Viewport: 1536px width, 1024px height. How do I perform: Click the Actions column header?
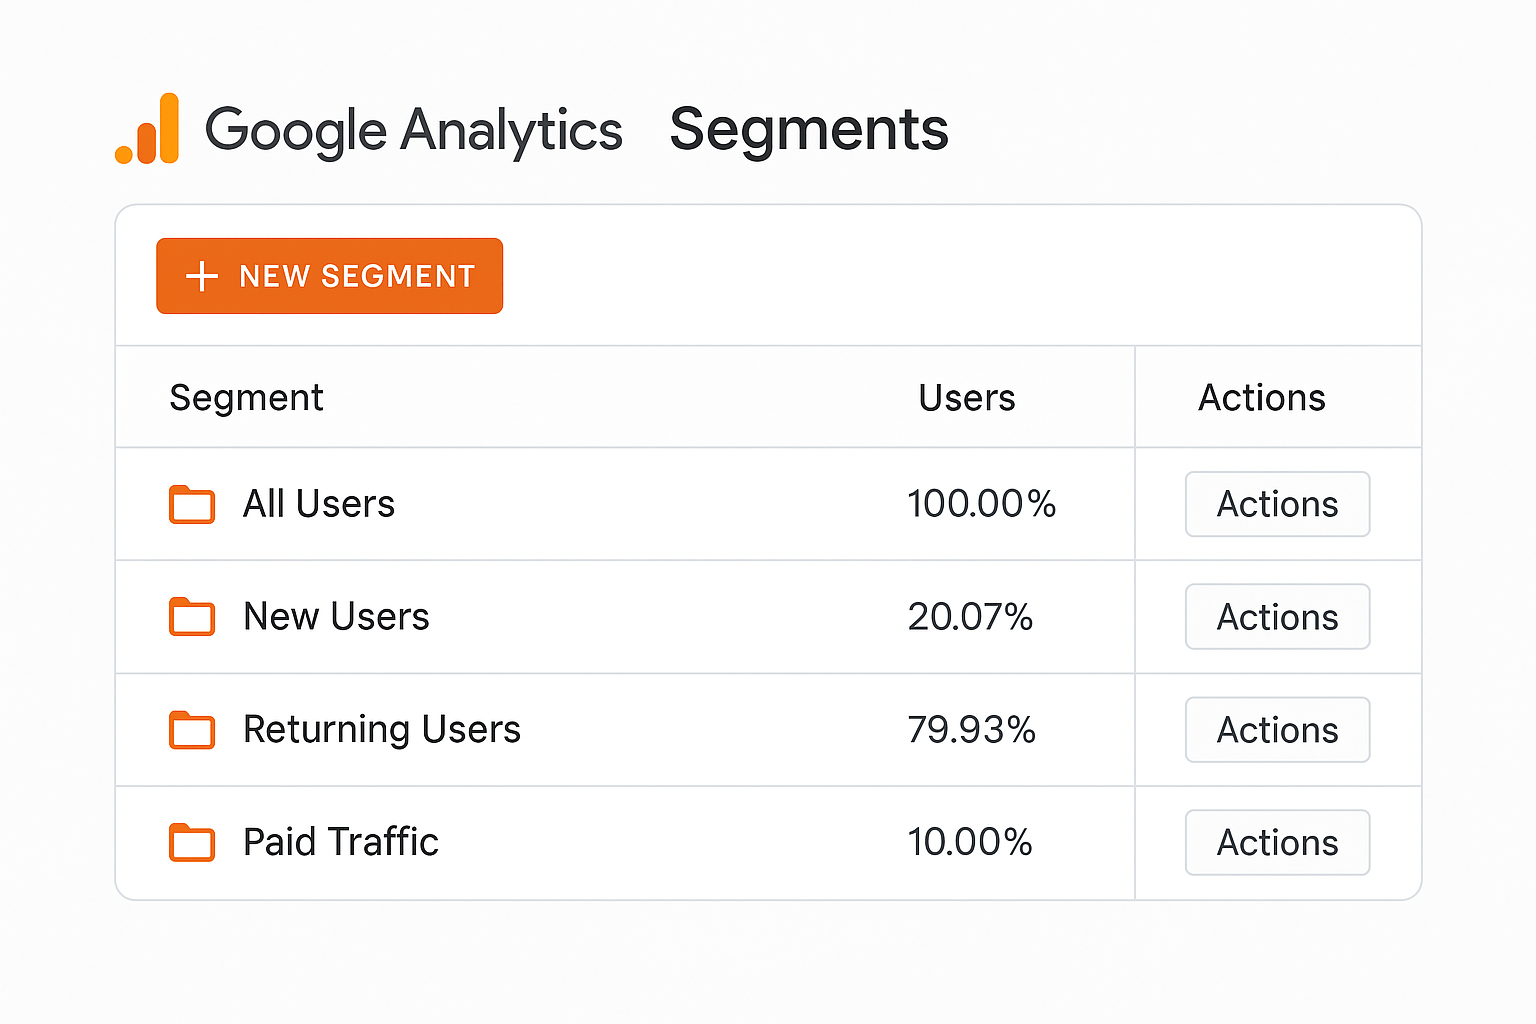tap(1261, 397)
